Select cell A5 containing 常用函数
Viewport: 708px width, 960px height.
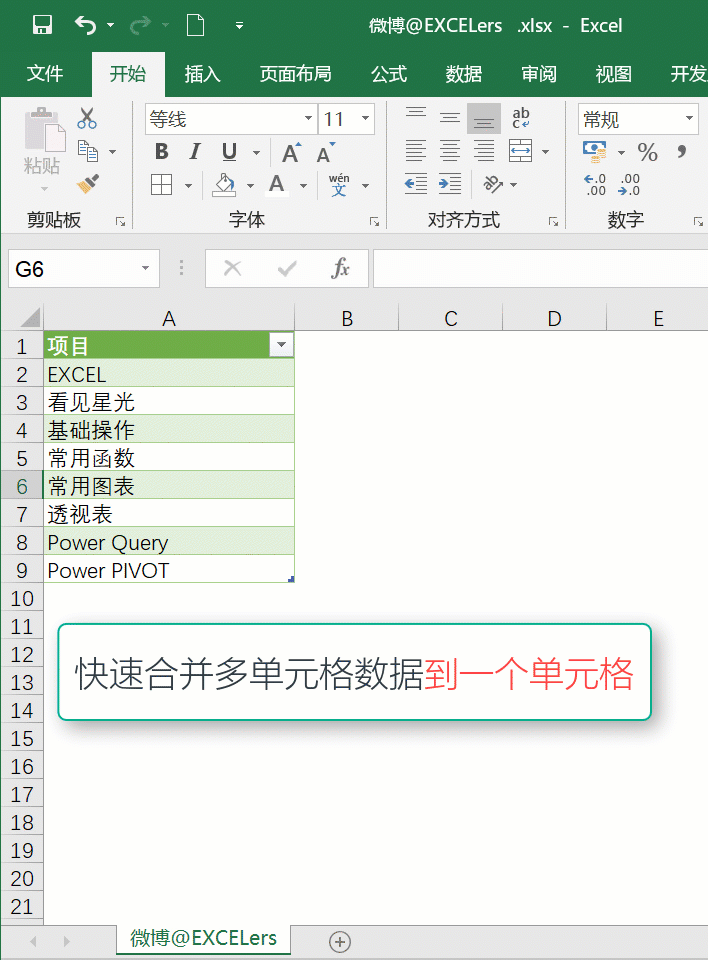click(168, 458)
